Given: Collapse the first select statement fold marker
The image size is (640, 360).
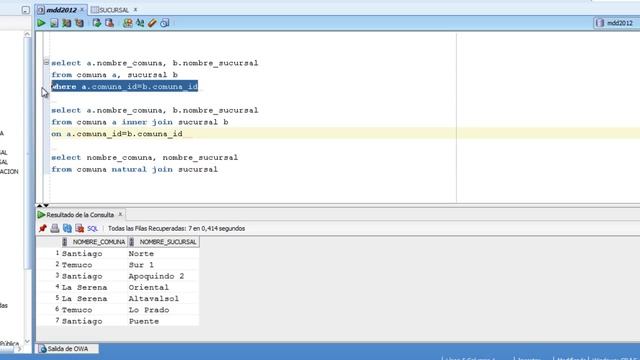Looking at the screenshot, I should click(46, 62).
